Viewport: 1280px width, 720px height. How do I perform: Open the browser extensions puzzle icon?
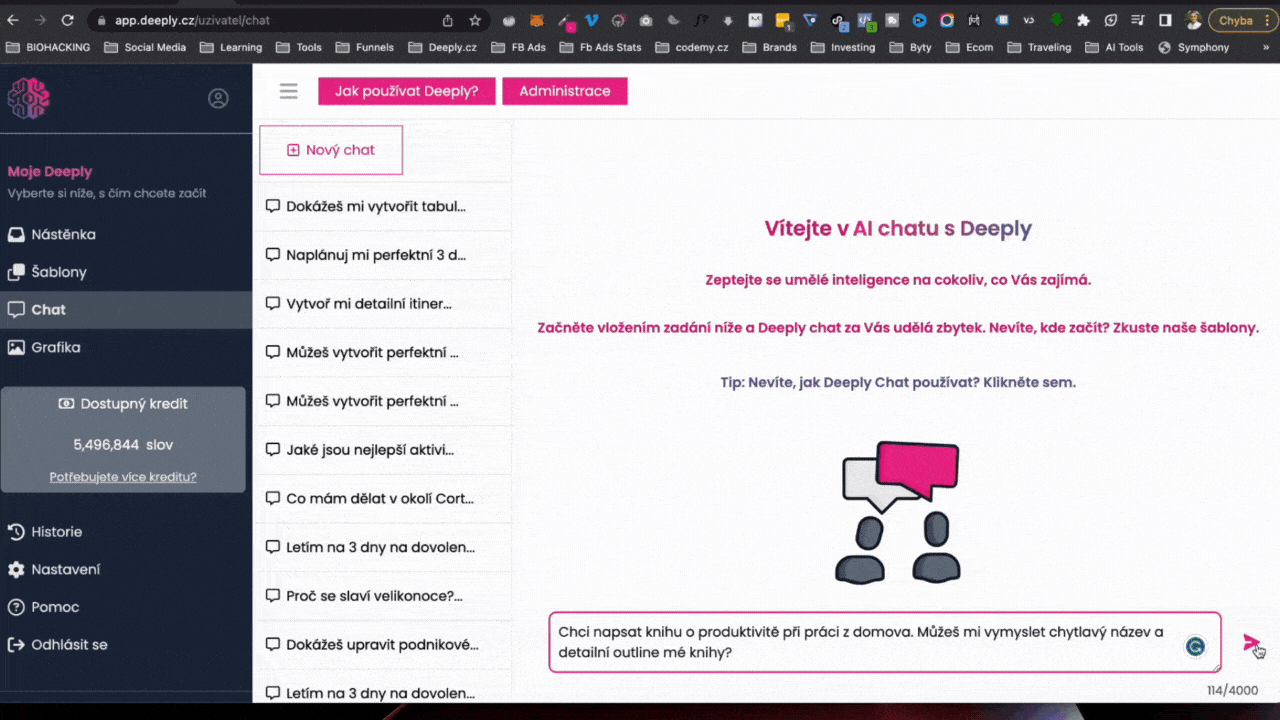click(1083, 20)
